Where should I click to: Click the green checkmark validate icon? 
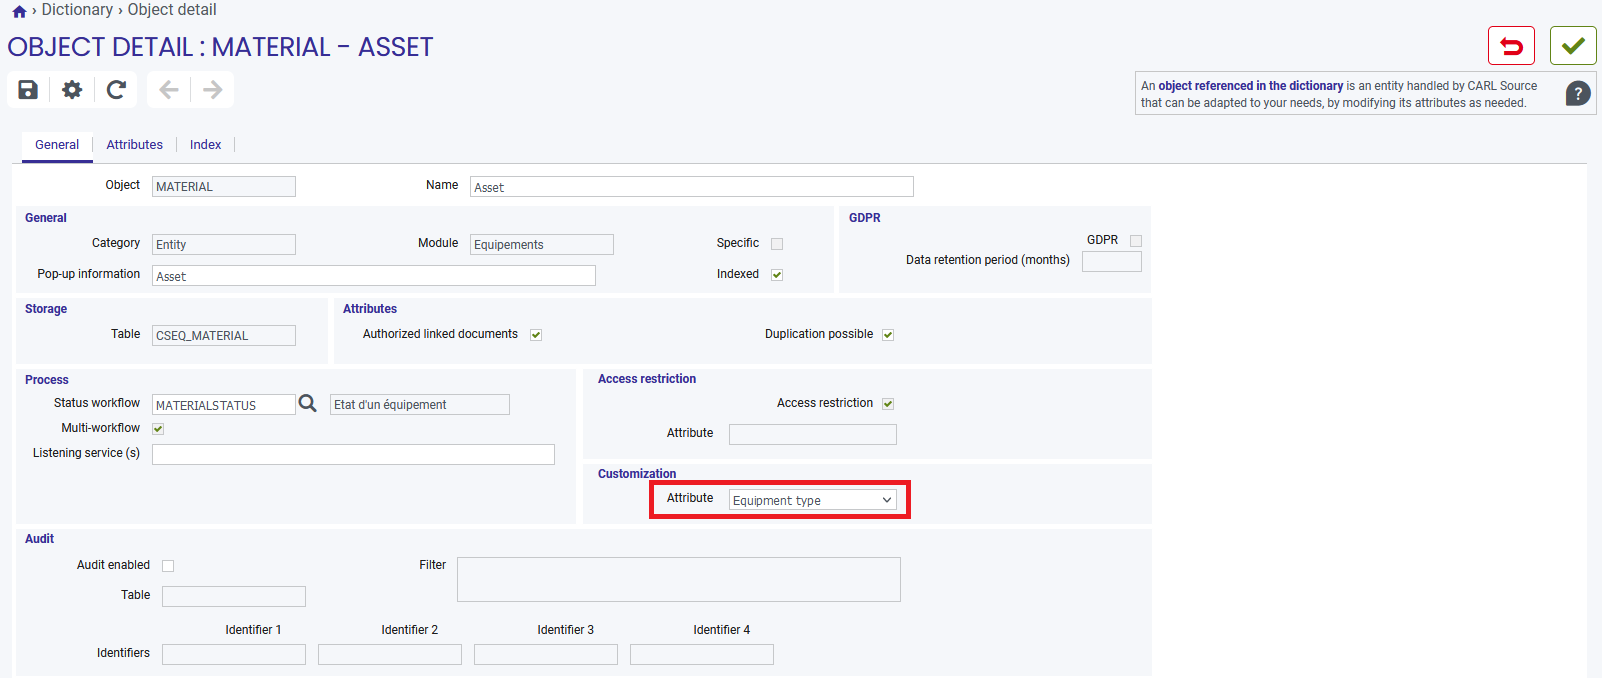click(1573, 46)
